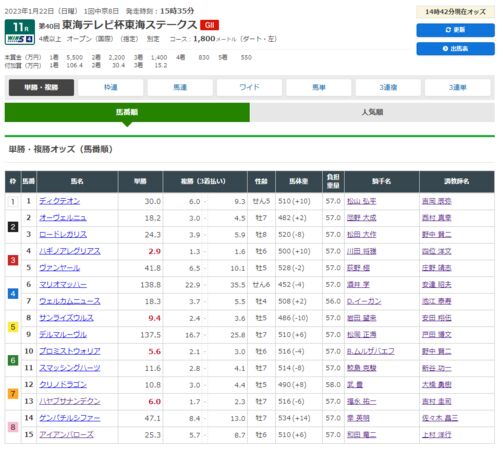Image resolution: width=500 pixels, height=449 pixels.
Task: Click the orange frame number 7 box
Action: point(13,393)
